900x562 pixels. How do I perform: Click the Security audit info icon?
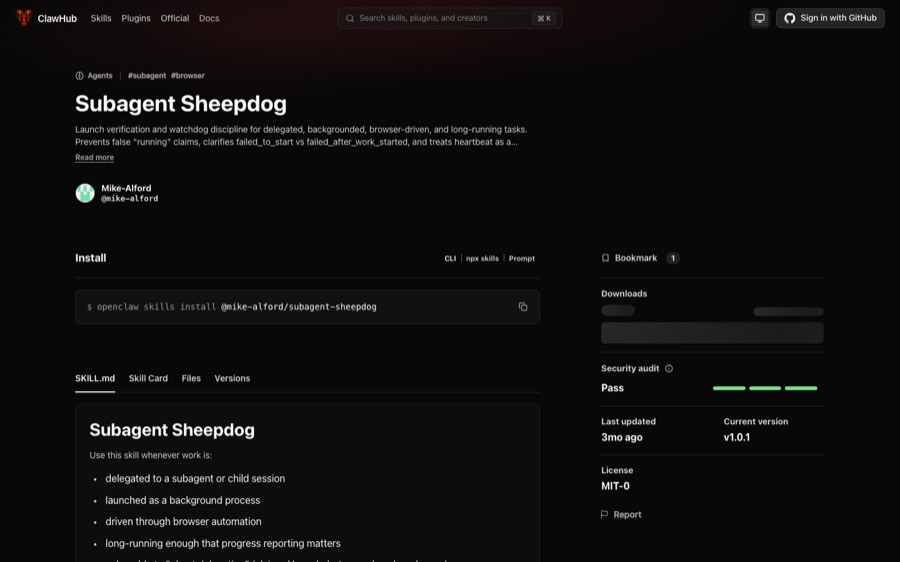(x=669, y=369)
